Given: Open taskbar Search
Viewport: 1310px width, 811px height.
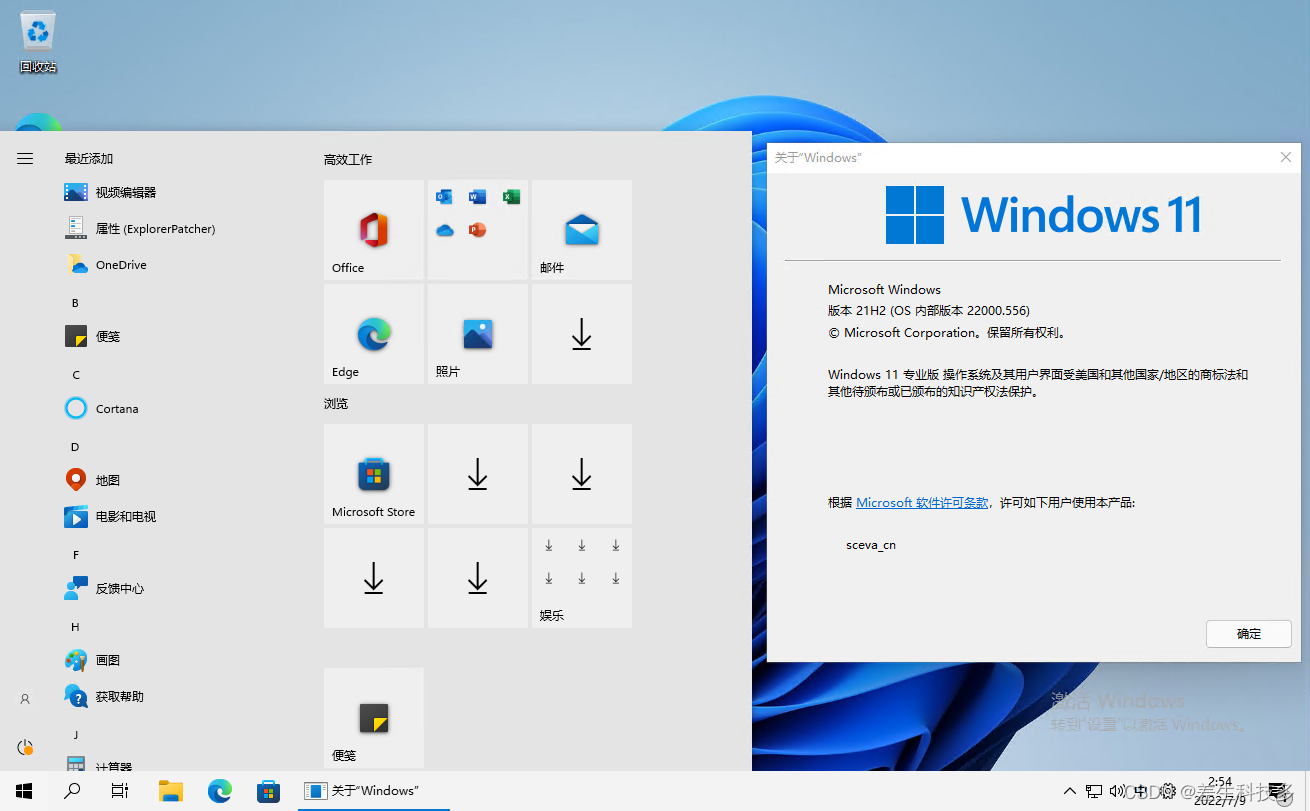Looking at the screenshot, I should pos(72,791).
